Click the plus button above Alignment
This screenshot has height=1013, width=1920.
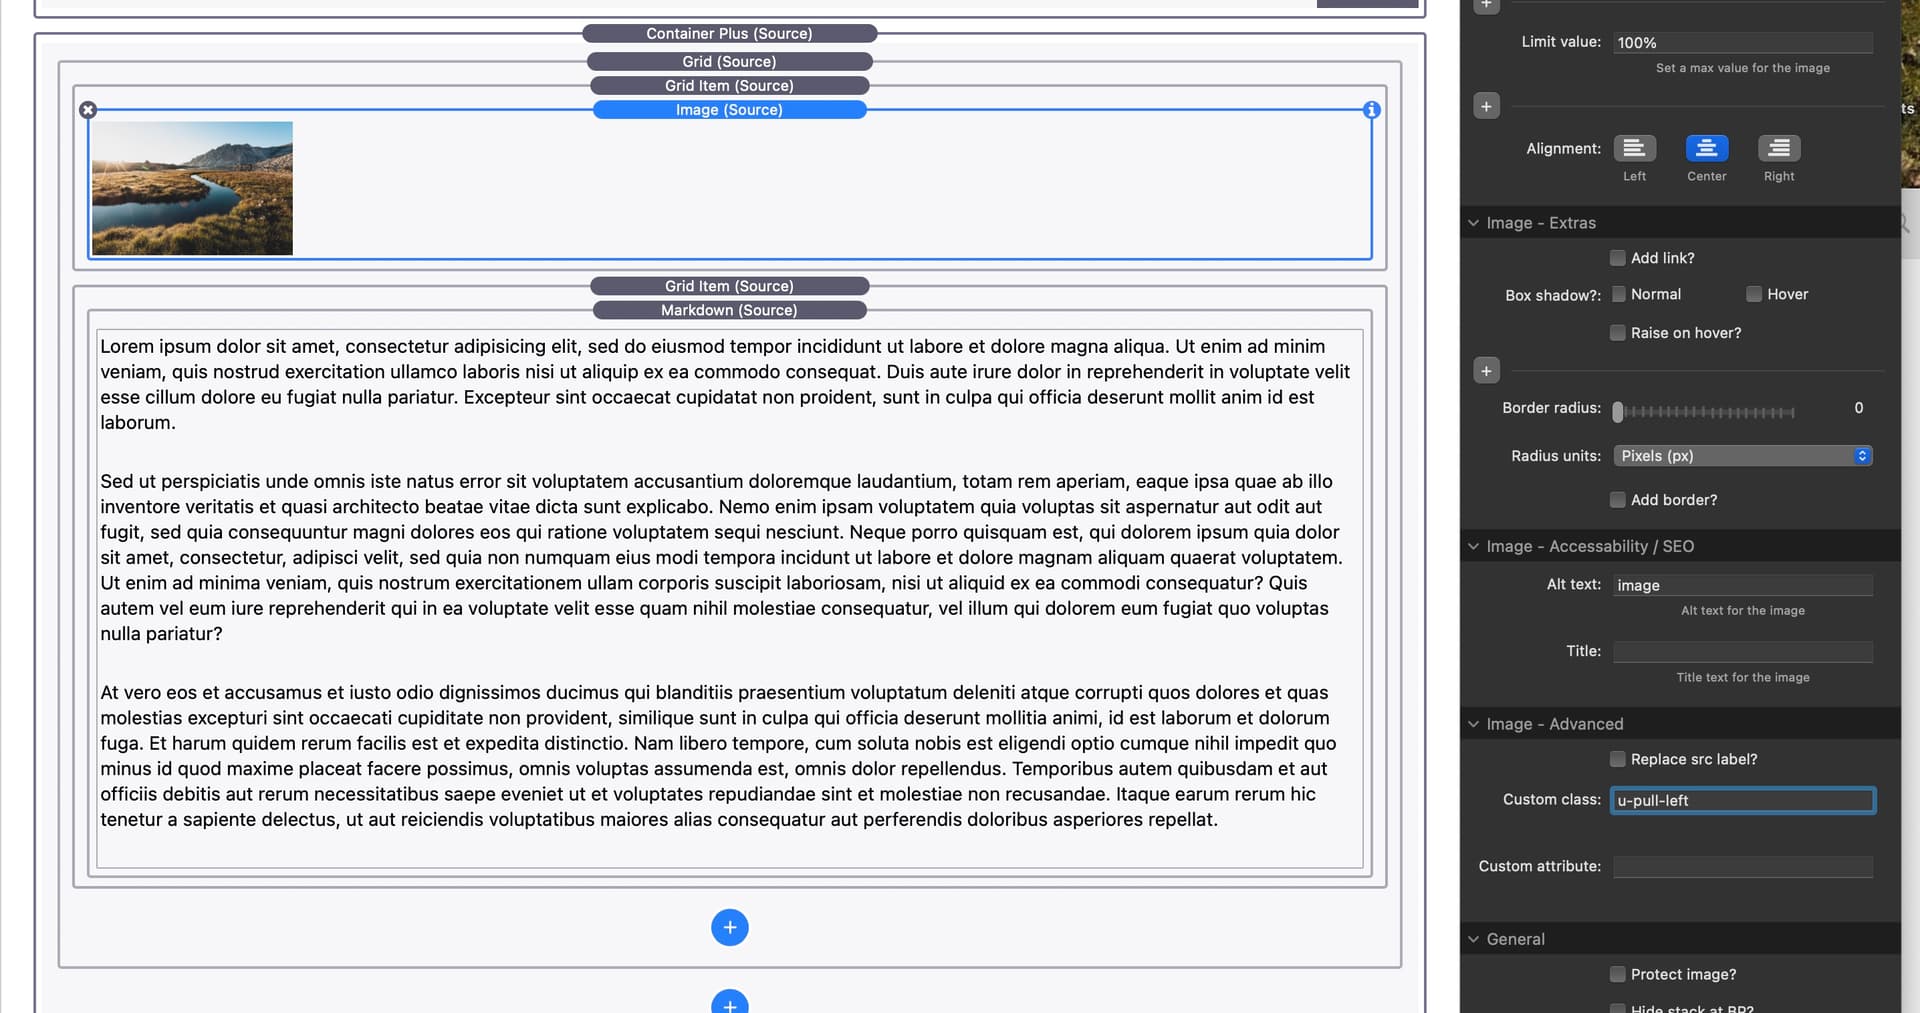[1486, 106]
